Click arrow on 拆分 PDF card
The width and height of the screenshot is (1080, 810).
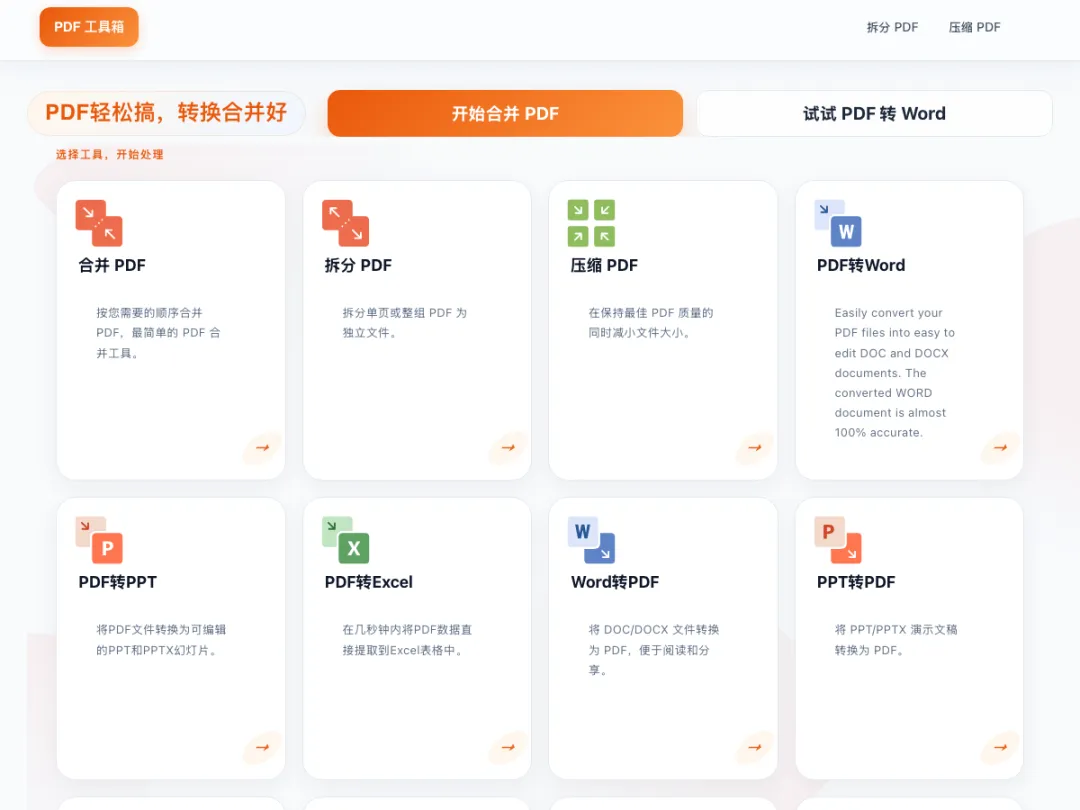point(508,448)
